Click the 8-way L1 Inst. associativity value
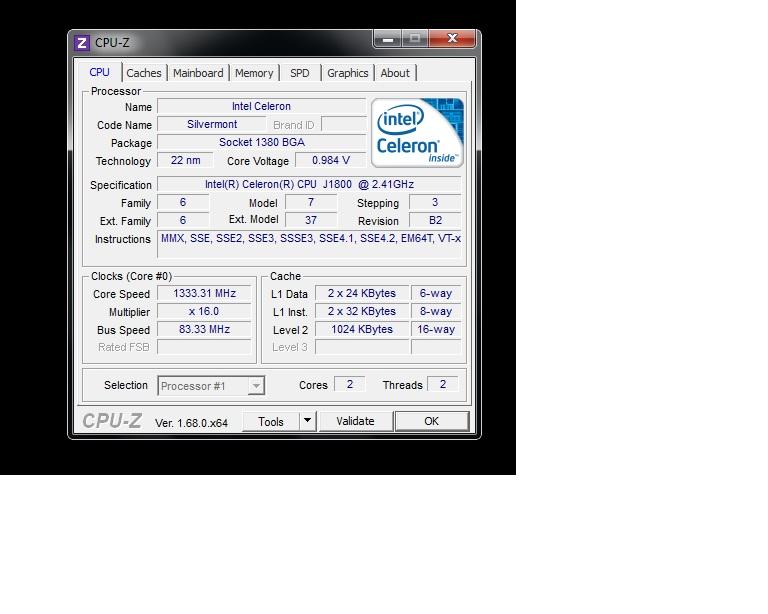 click(x=436, y=311)
